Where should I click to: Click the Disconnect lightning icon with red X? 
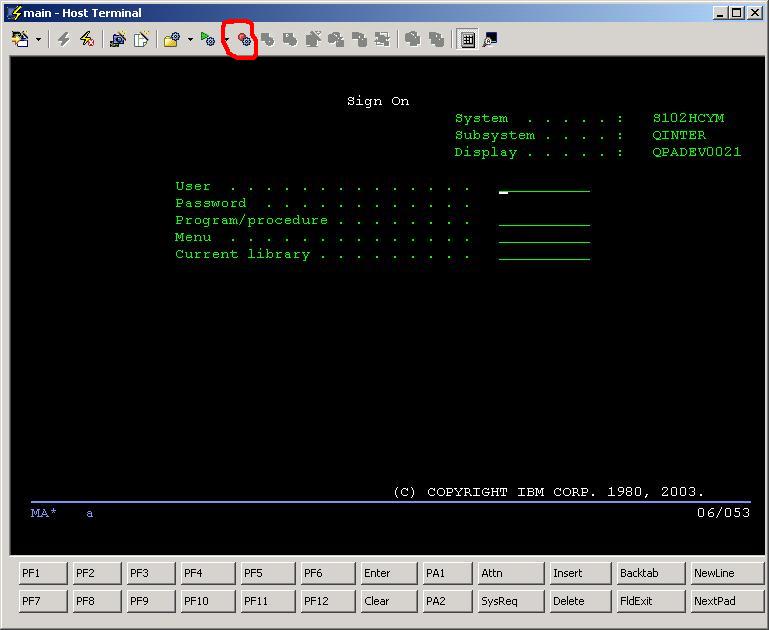(87, 39)
